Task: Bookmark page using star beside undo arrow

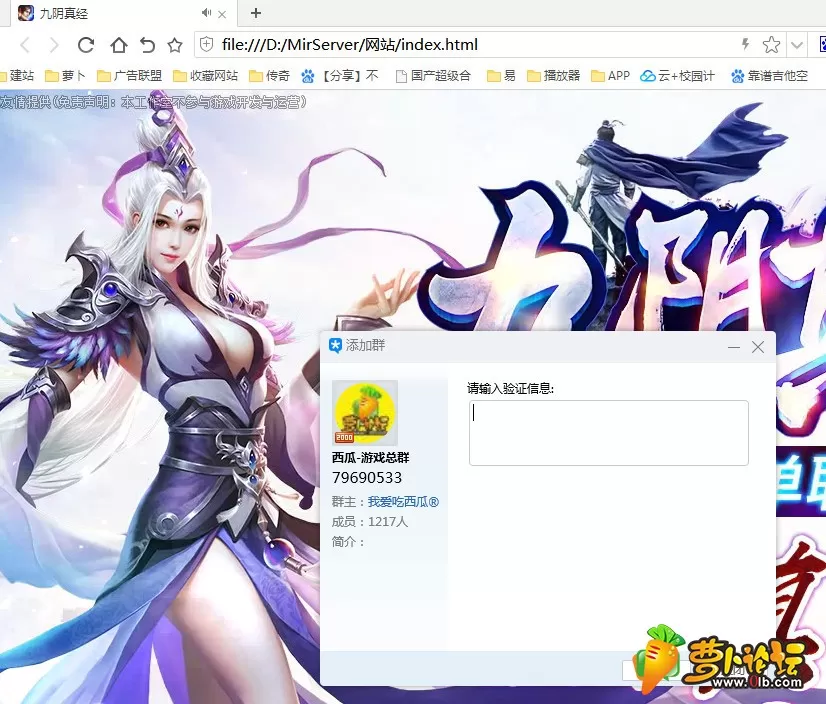Action: 175,45
